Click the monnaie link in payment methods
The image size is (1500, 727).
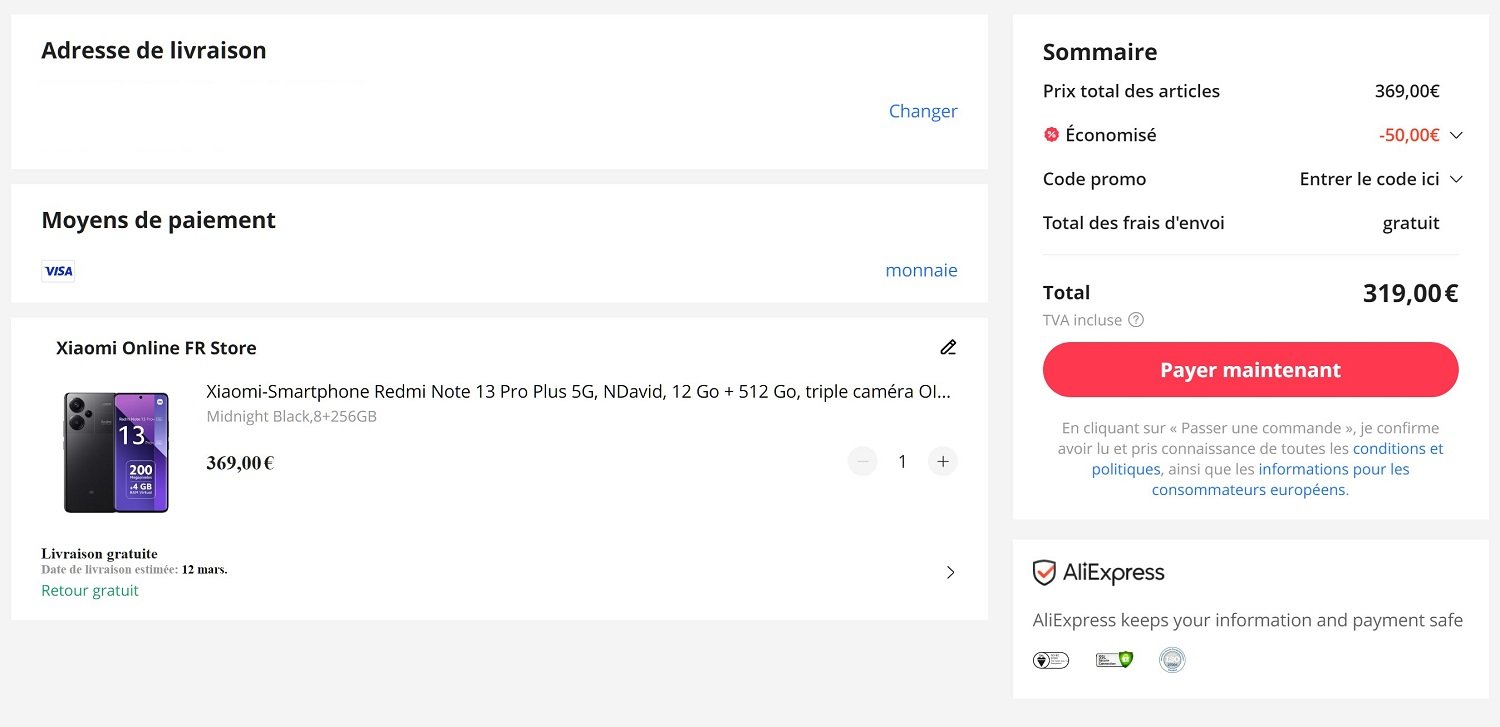[921, 270]
